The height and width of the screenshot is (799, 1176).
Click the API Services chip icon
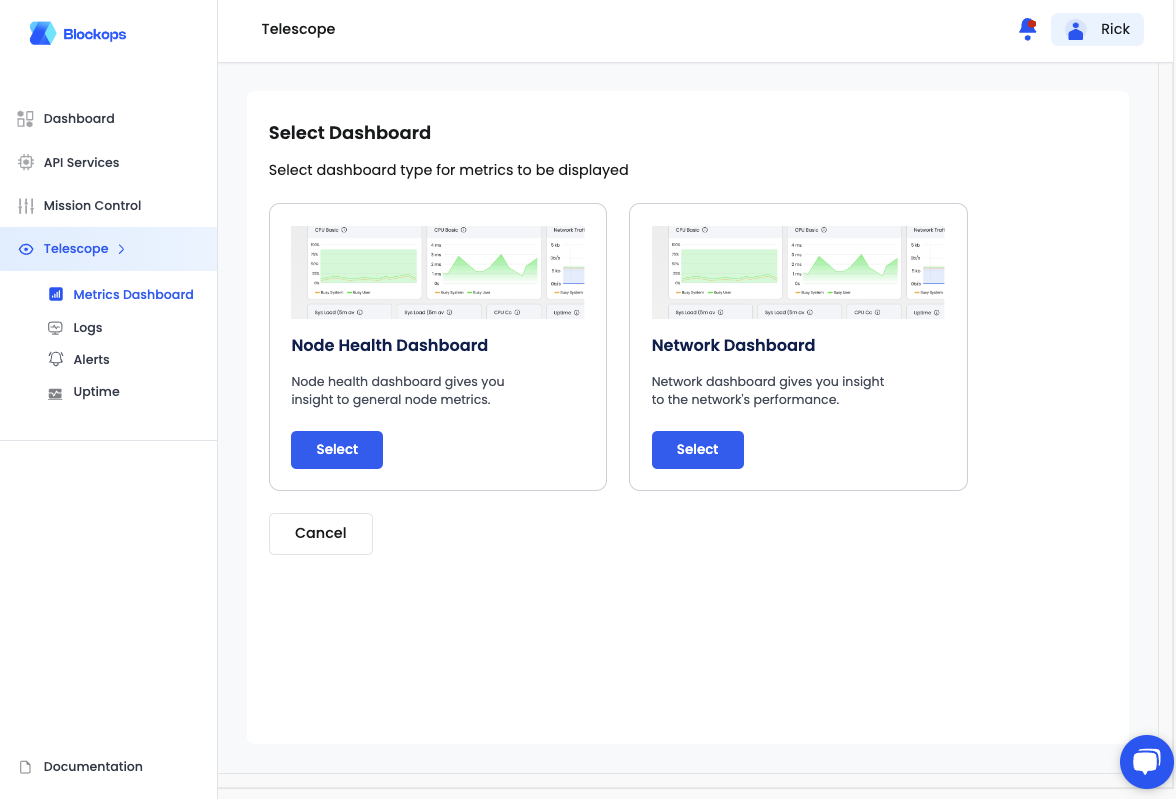pyautogui.click(x=26, y=162)
